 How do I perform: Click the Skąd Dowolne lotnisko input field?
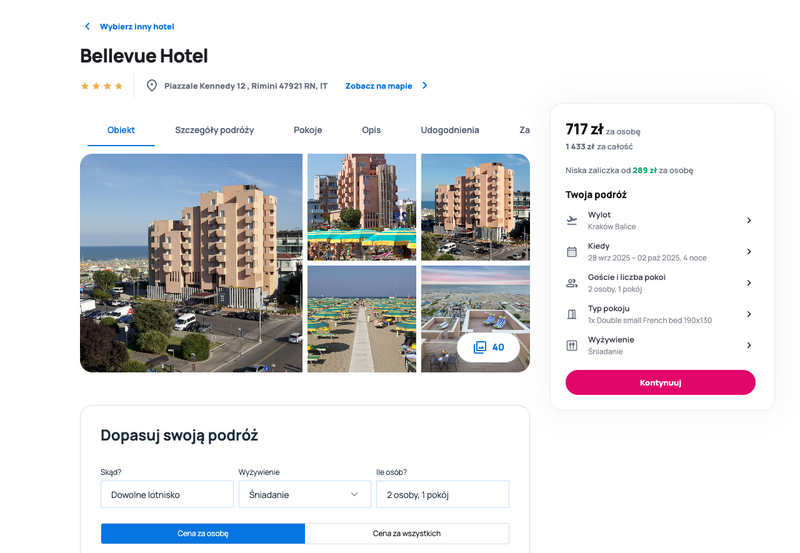point(167,494)
